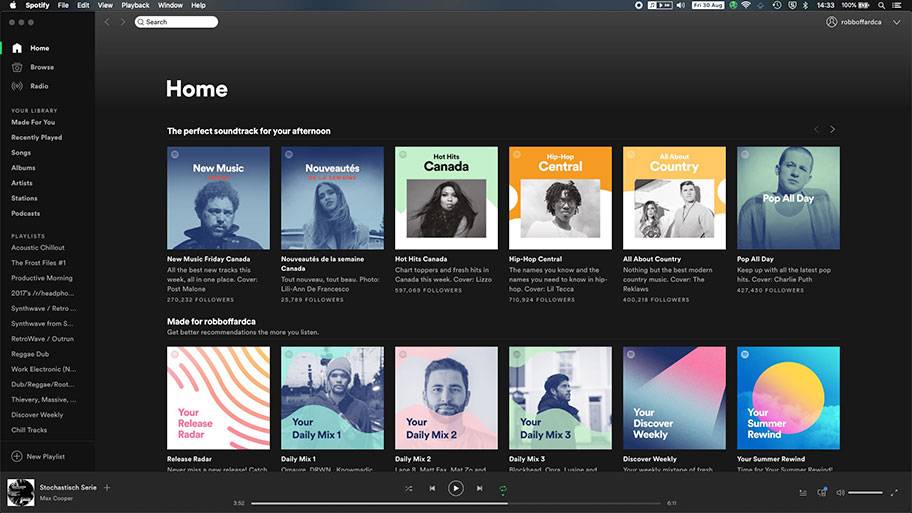The height and width of the screenshot is (513, 912).
Task: Click the Browse icon in the sidebar
Action: click(x=17, y=67)
